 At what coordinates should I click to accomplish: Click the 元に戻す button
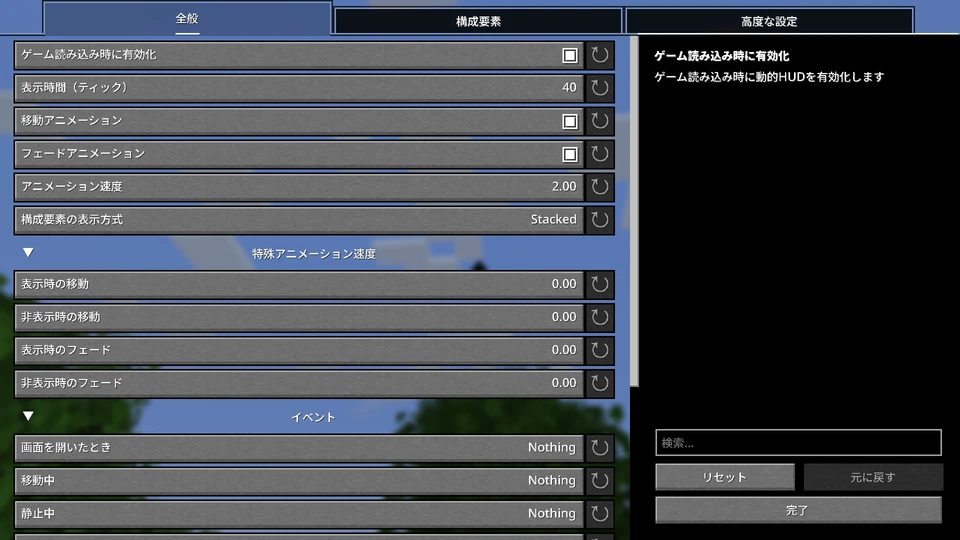coord(873,477)
